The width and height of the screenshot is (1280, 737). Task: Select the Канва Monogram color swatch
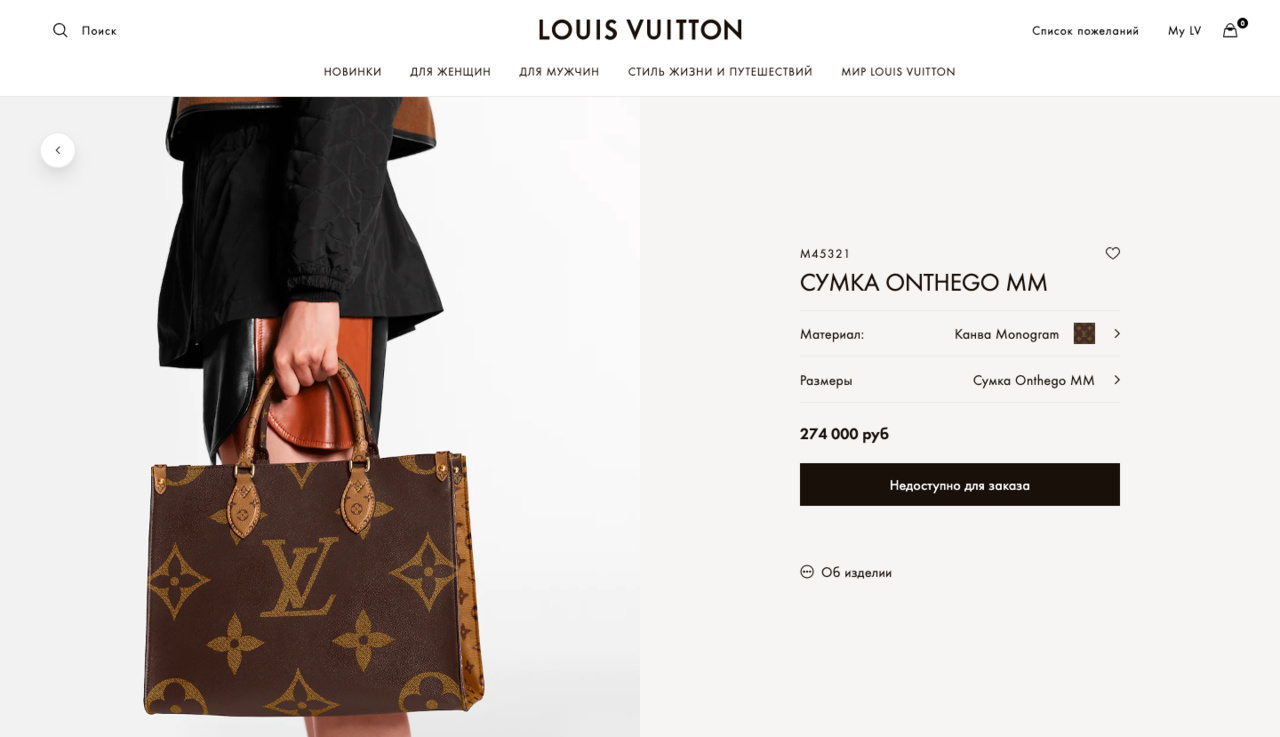point(1084,333)
